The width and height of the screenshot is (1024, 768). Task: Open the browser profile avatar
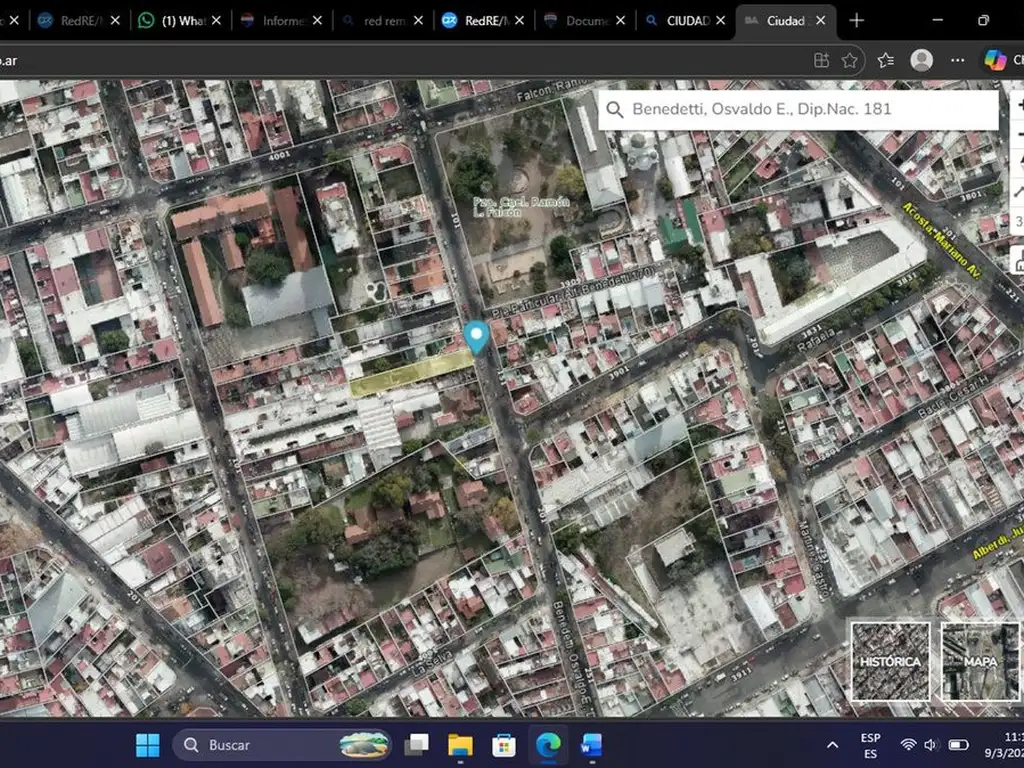(922, 60)
